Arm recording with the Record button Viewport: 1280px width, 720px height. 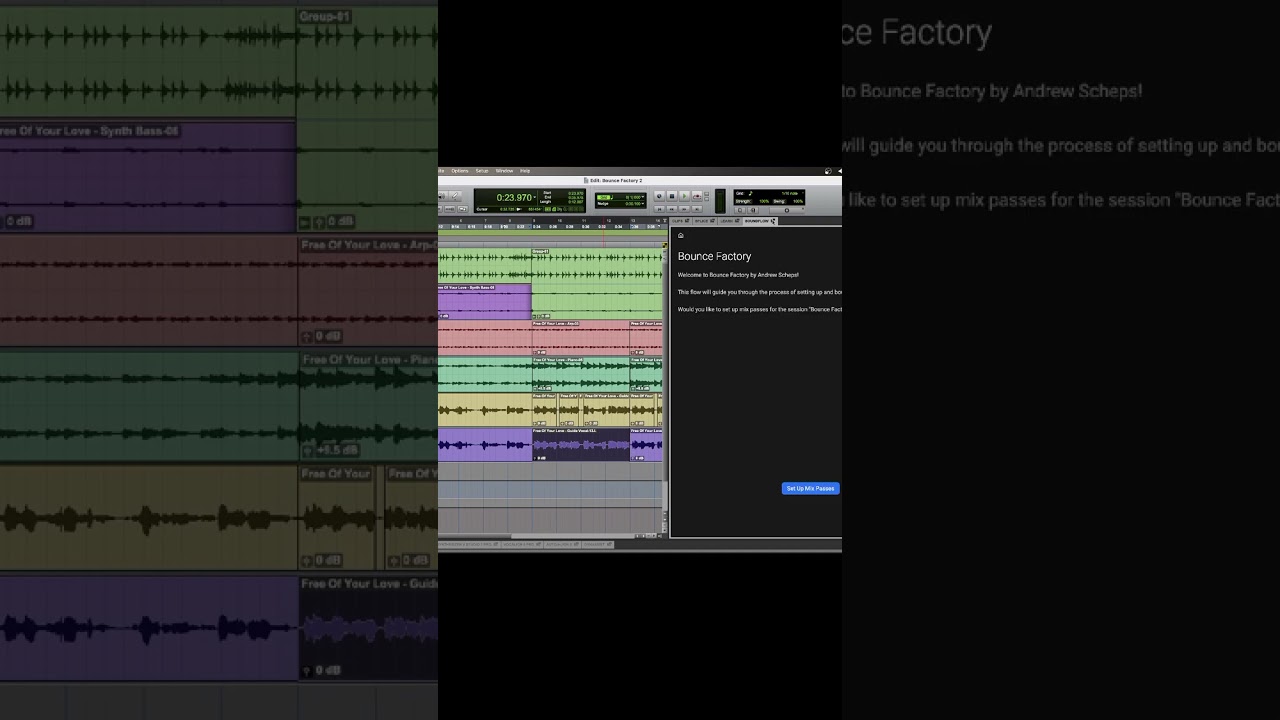tap(697, 196)
